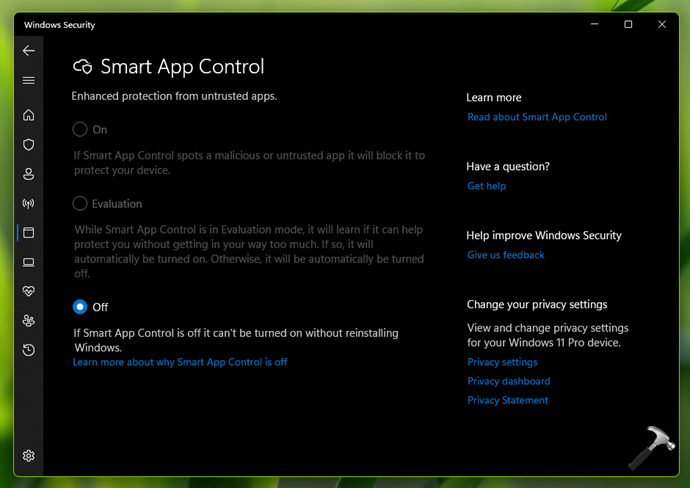Screen dimensions: 690x488
Task: Click 'Help improve Windows Security' heading
Action: coord(544,235)
